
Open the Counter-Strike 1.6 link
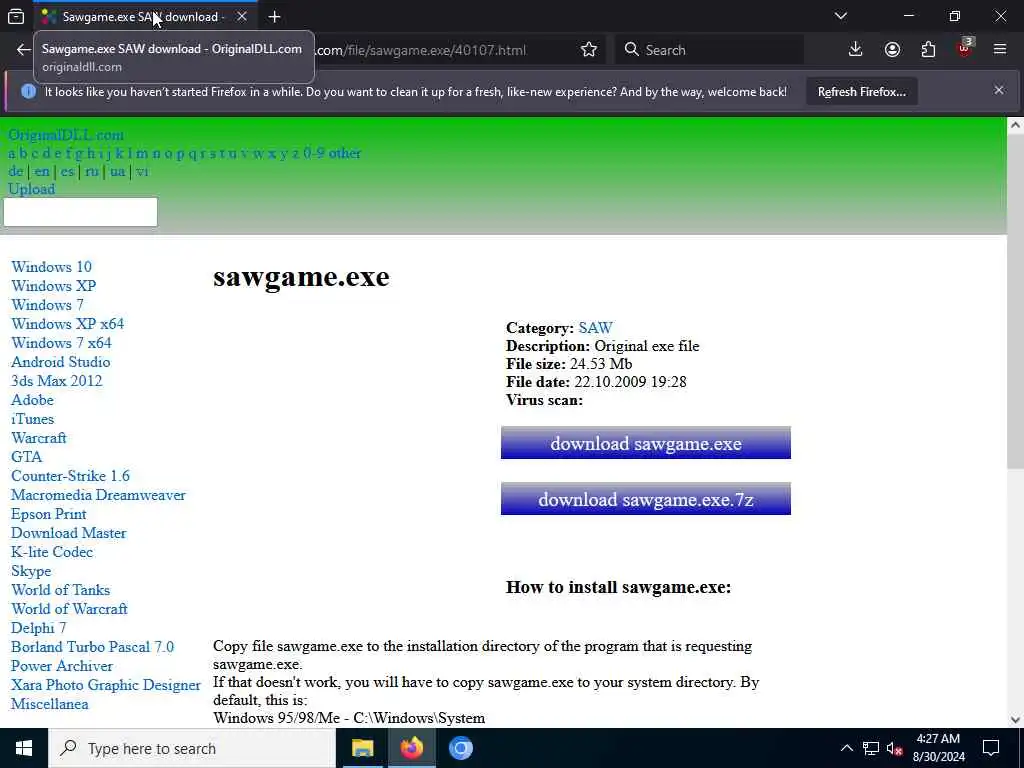(x=71, y=475)
